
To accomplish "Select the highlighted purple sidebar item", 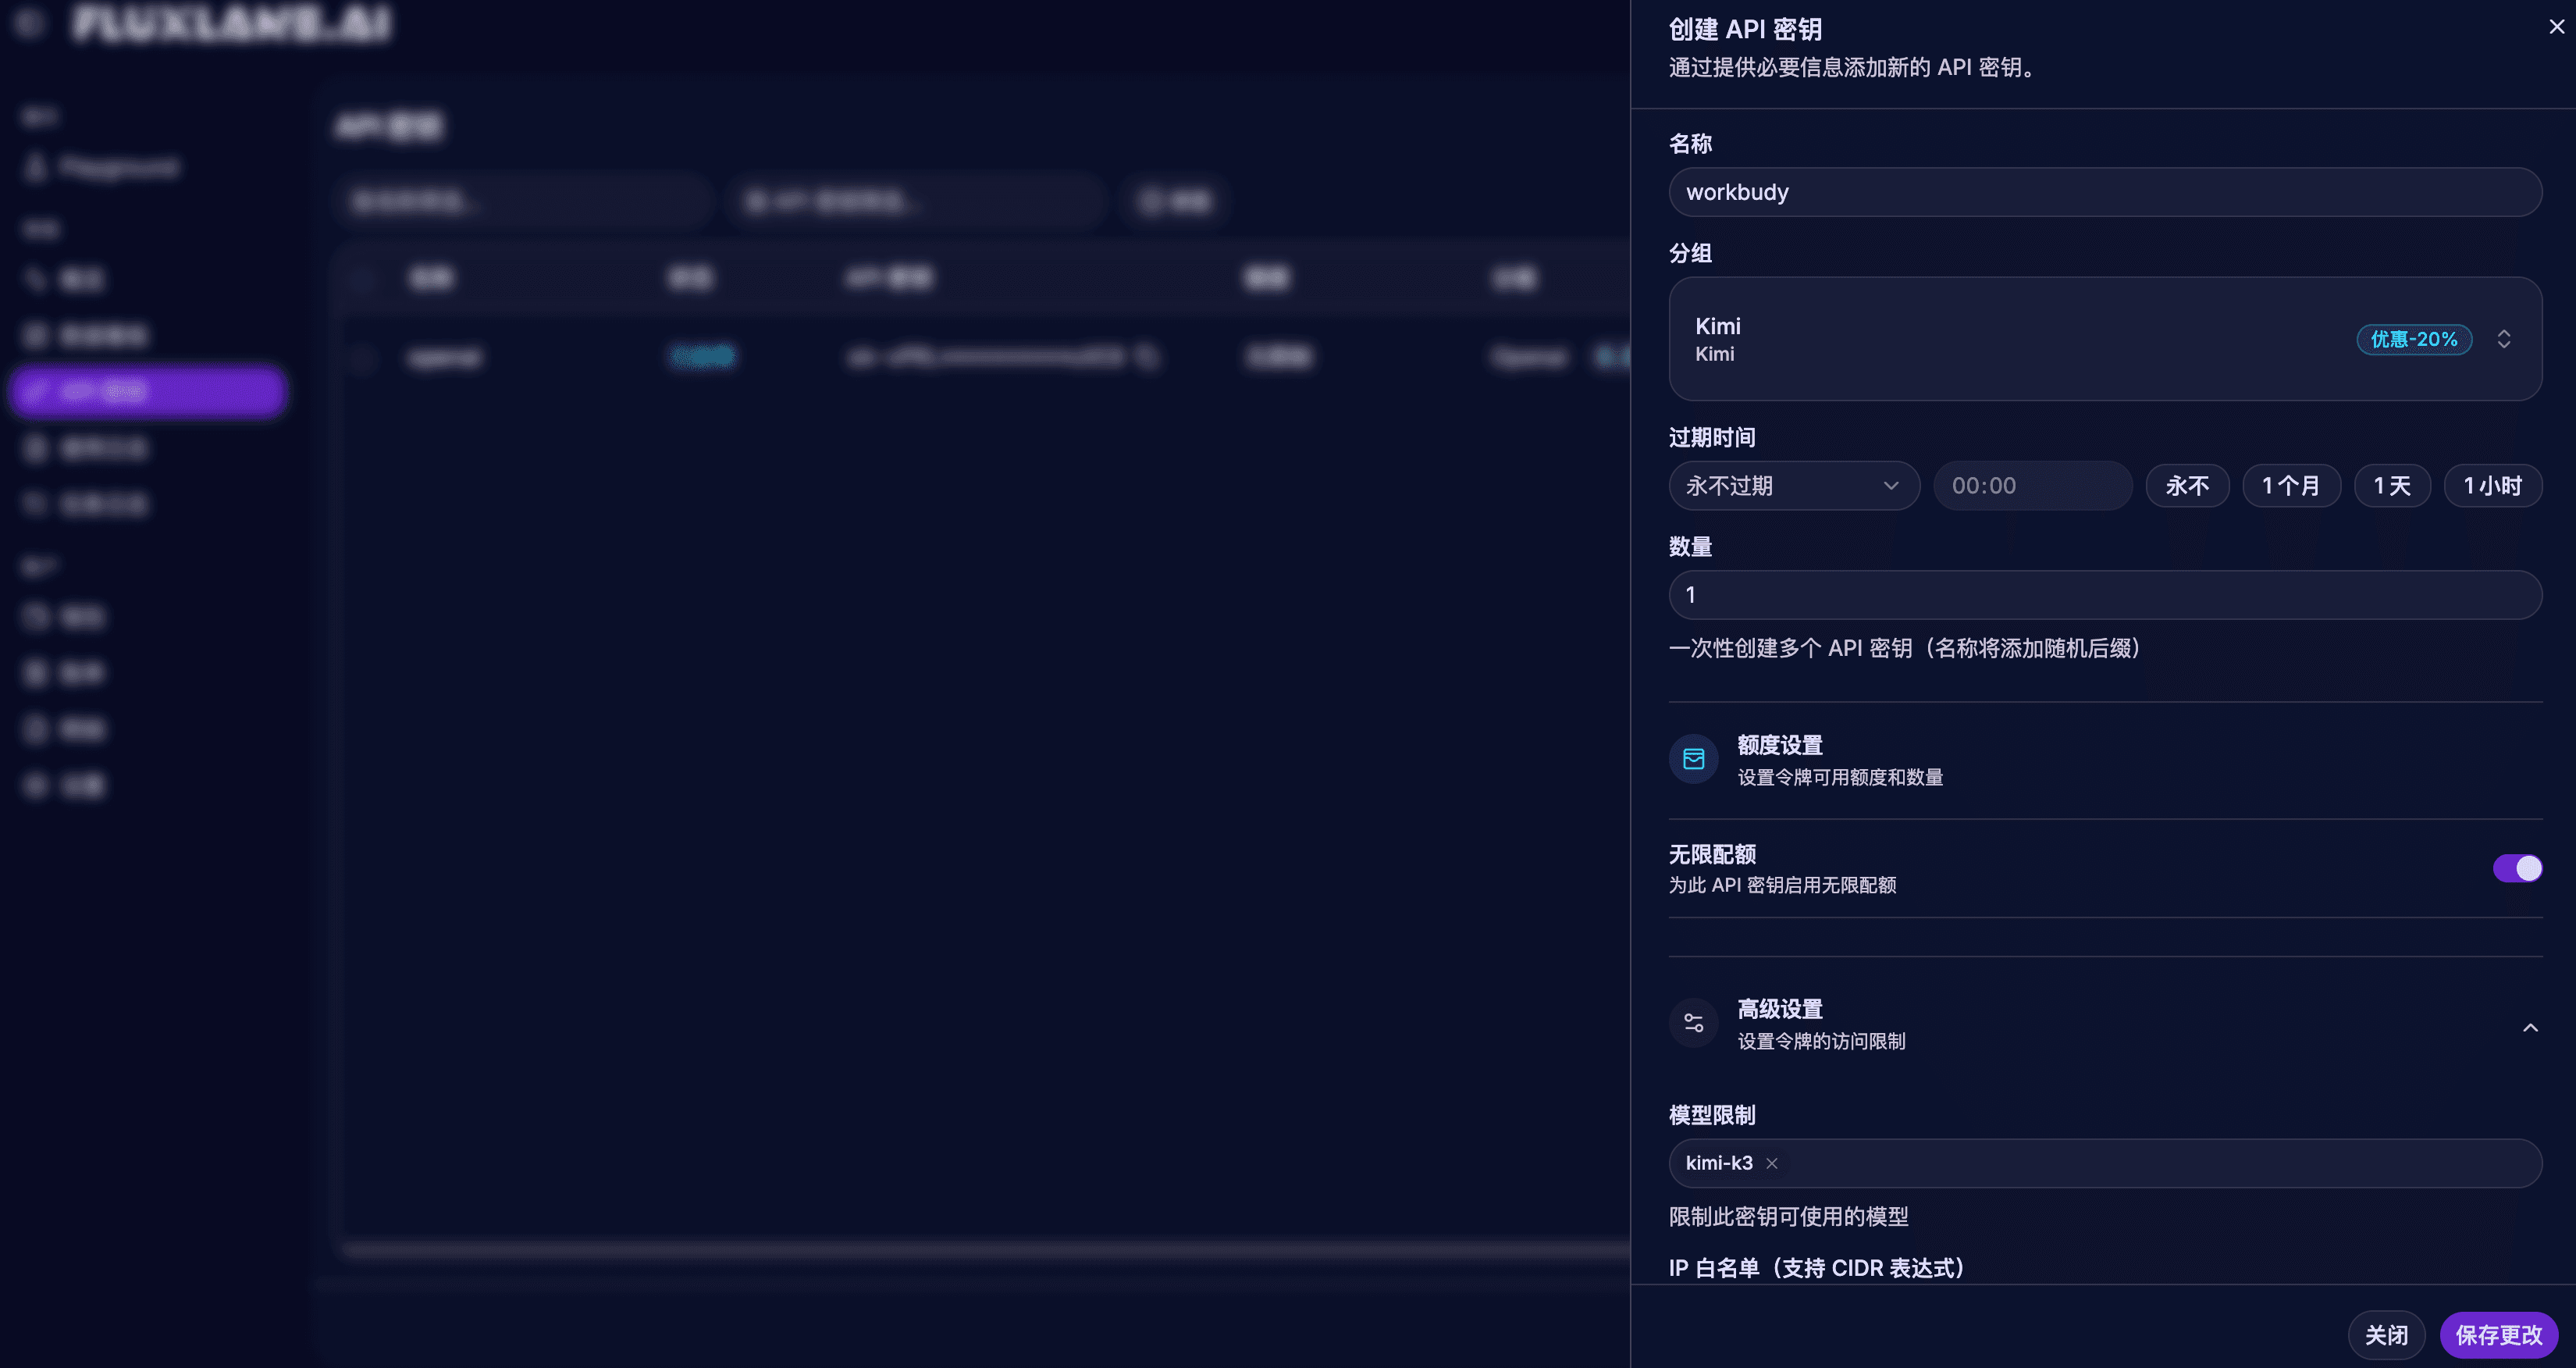I will click(x=148, y=391).
